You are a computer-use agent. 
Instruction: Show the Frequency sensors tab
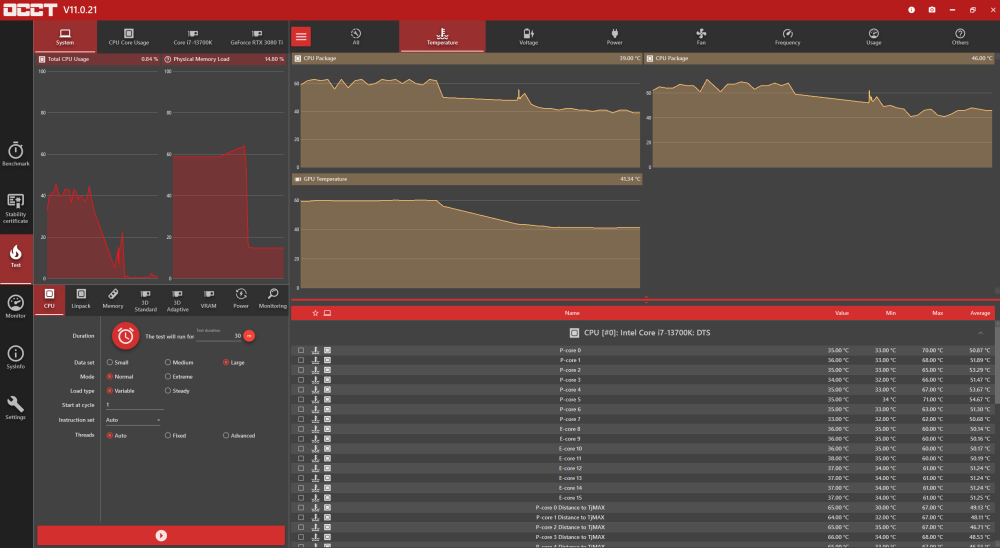pyautogui.click(x=787, y=36)
